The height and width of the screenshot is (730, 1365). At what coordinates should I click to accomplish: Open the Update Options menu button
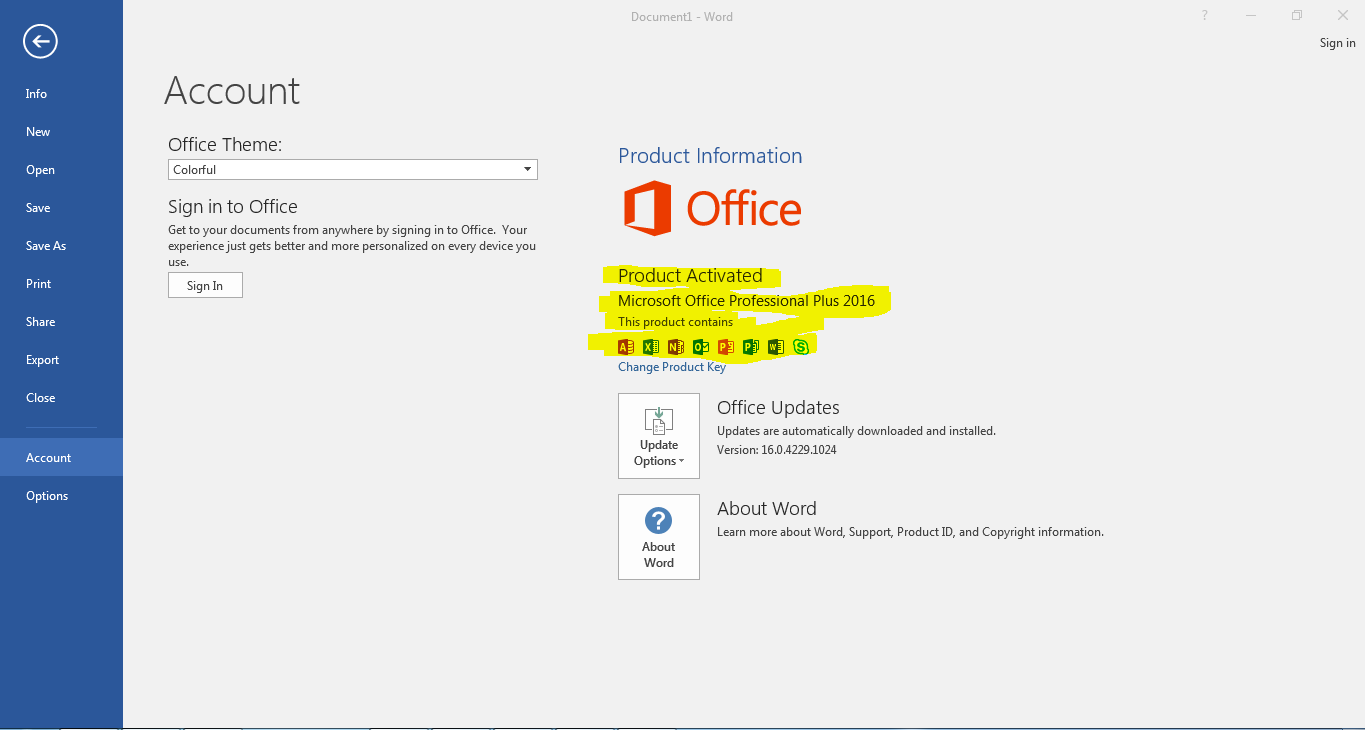click(x=659, y=436)
